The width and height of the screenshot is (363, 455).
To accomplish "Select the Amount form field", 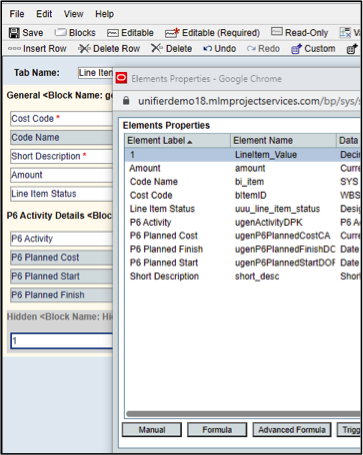I will pyautogui.click(x=61, y=175).
